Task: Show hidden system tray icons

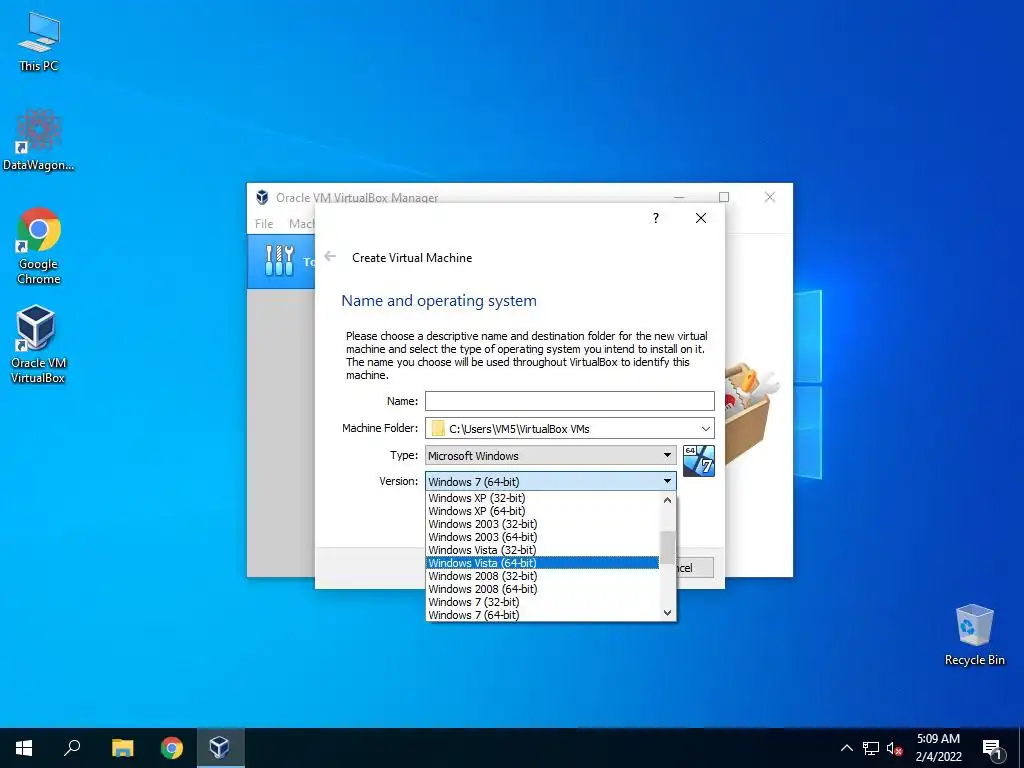Action: coord(846,748)
